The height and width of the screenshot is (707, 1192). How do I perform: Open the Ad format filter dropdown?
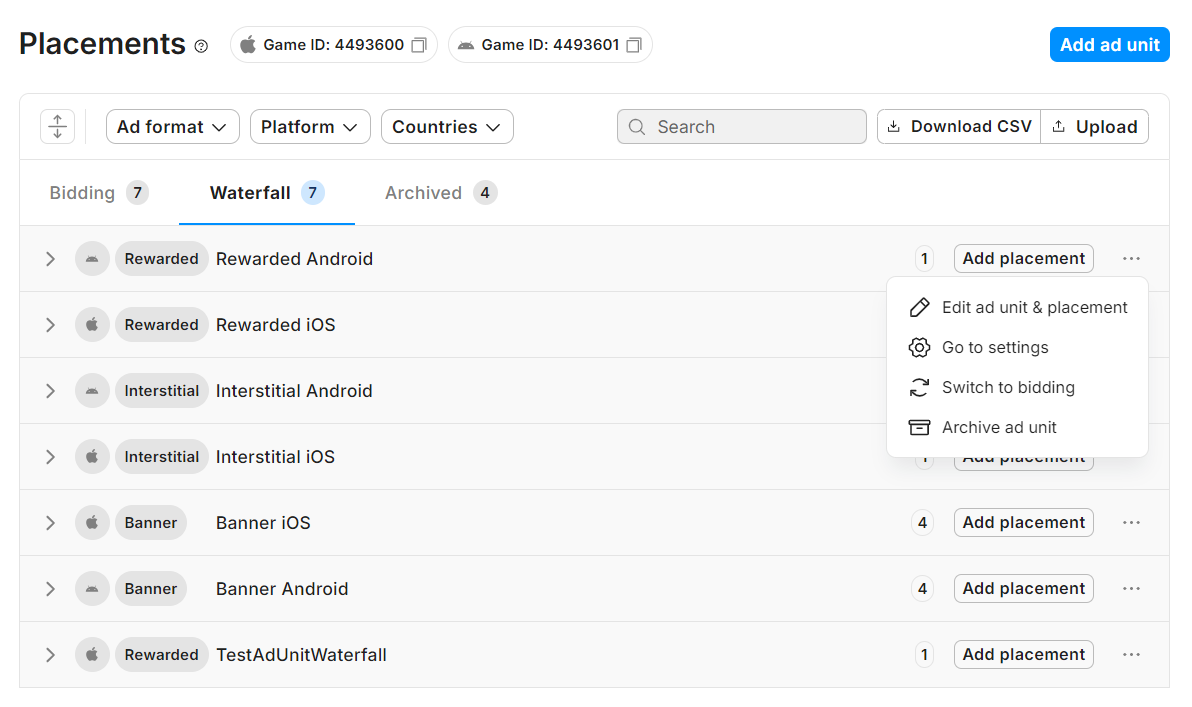pyautogui.click(x=172, y=127)
